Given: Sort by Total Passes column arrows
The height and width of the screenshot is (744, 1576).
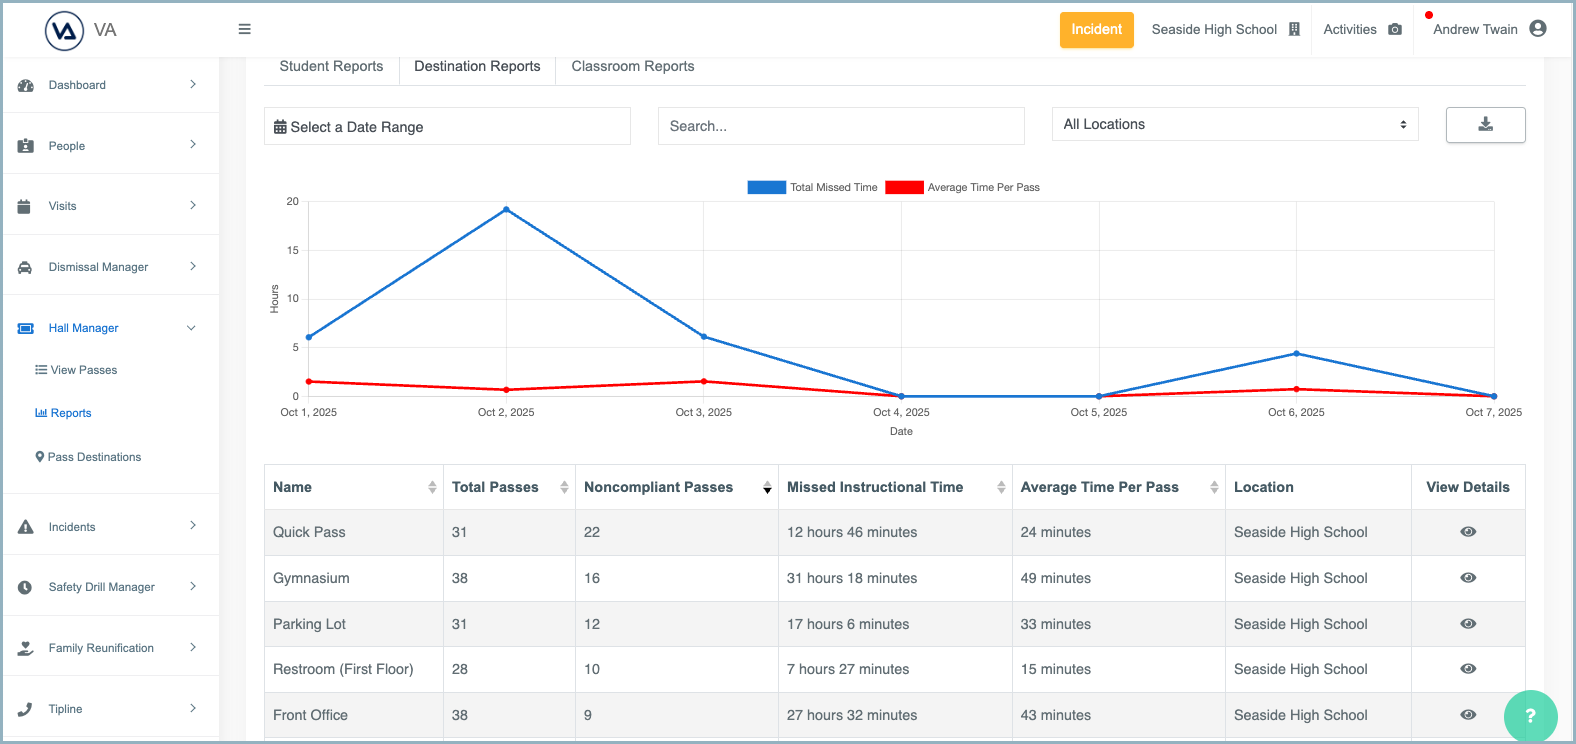Looking at the screenshot, I should pos(564,487).
